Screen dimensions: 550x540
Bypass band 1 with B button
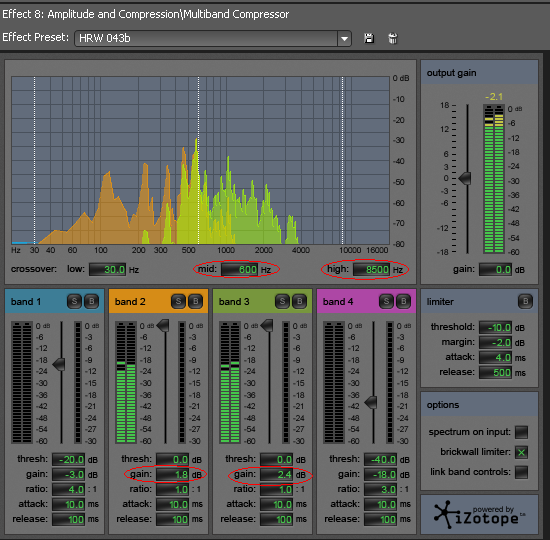click(92, 301)
